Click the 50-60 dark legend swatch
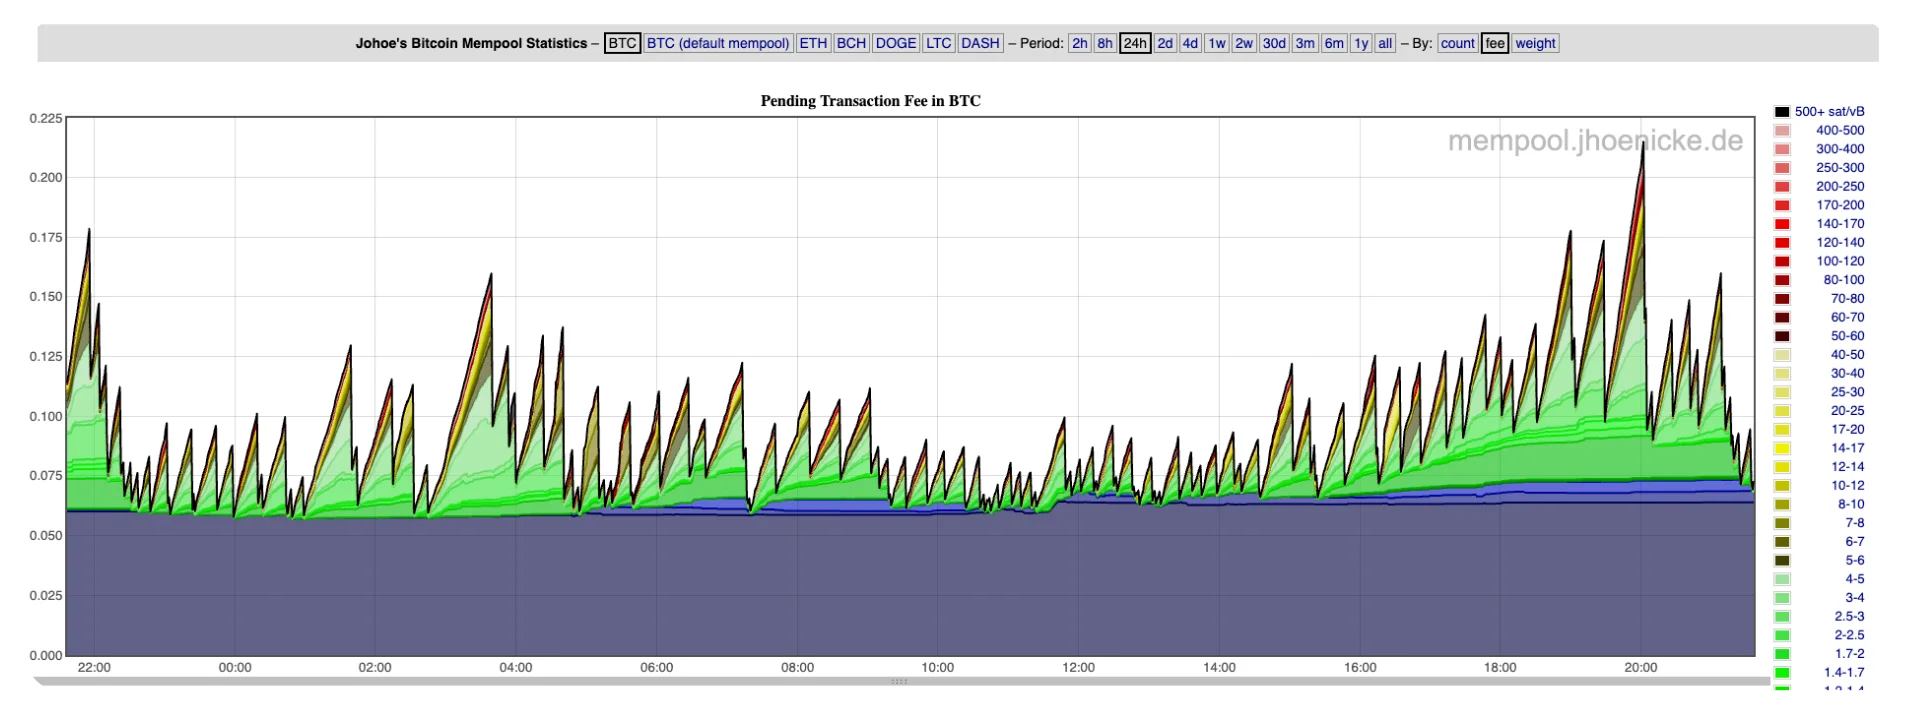The width and height of the screenshot is (1915, 709). pos(1782,336)
